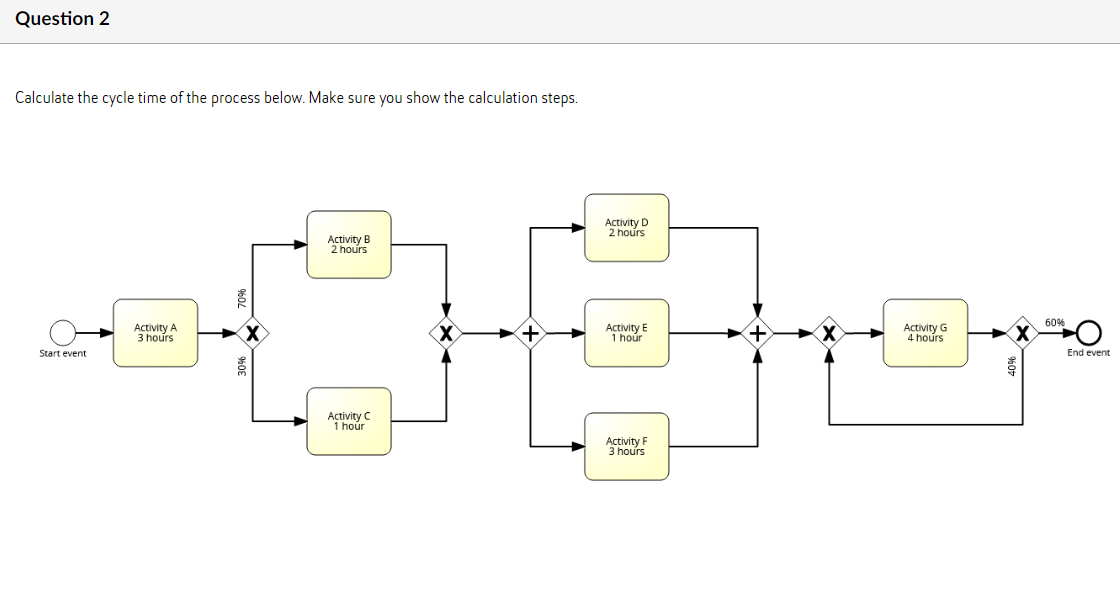The image size is (1120, 603).
Task: Click the XOR gateway before Activity G
Action: [x=829, y=333]
